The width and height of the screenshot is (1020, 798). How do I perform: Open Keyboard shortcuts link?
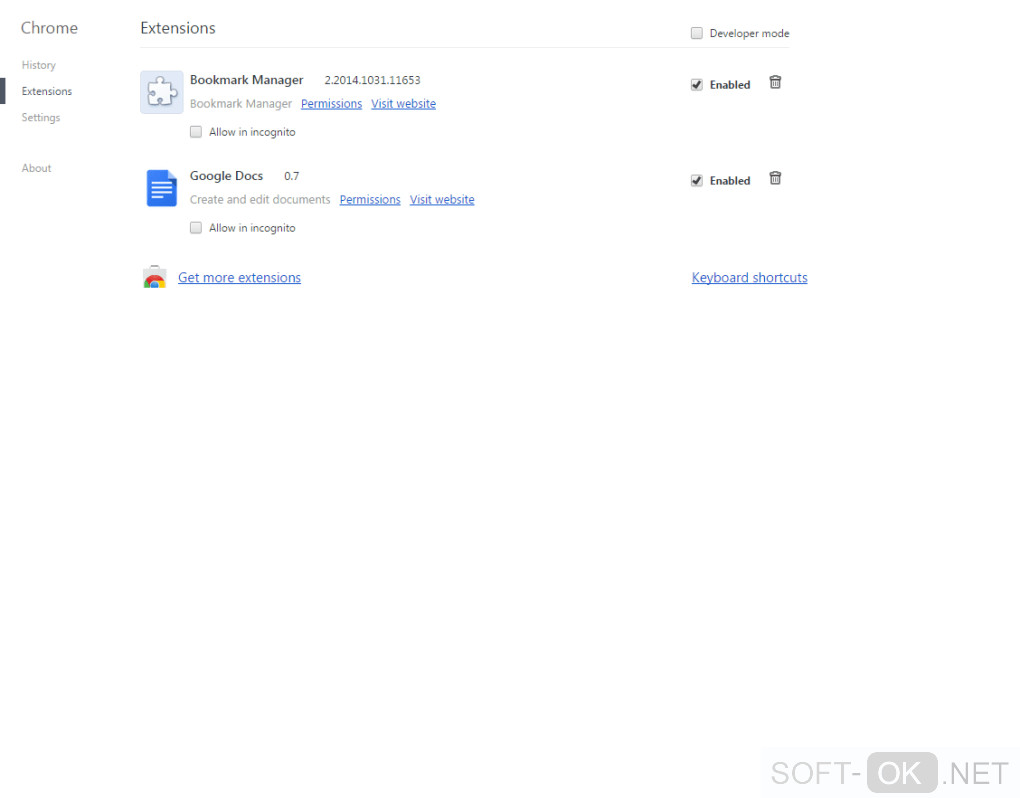pyautogui.click(x=749, y=278)
